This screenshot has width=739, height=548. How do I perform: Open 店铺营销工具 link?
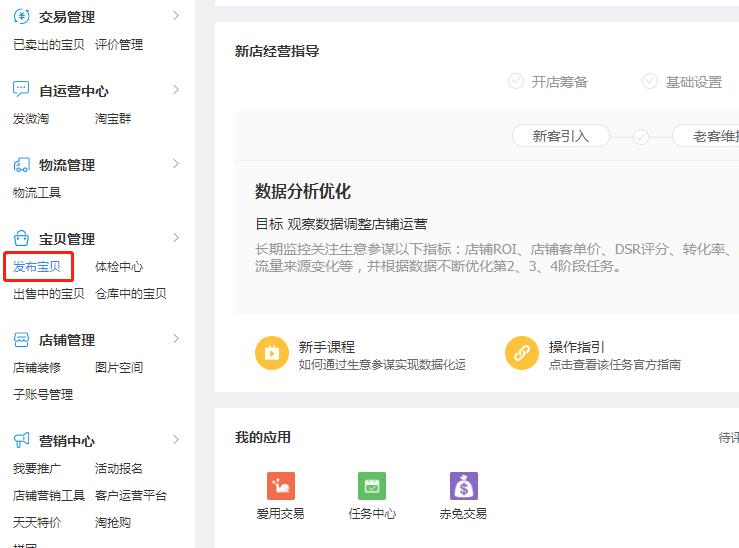click(x=49, y=495)
